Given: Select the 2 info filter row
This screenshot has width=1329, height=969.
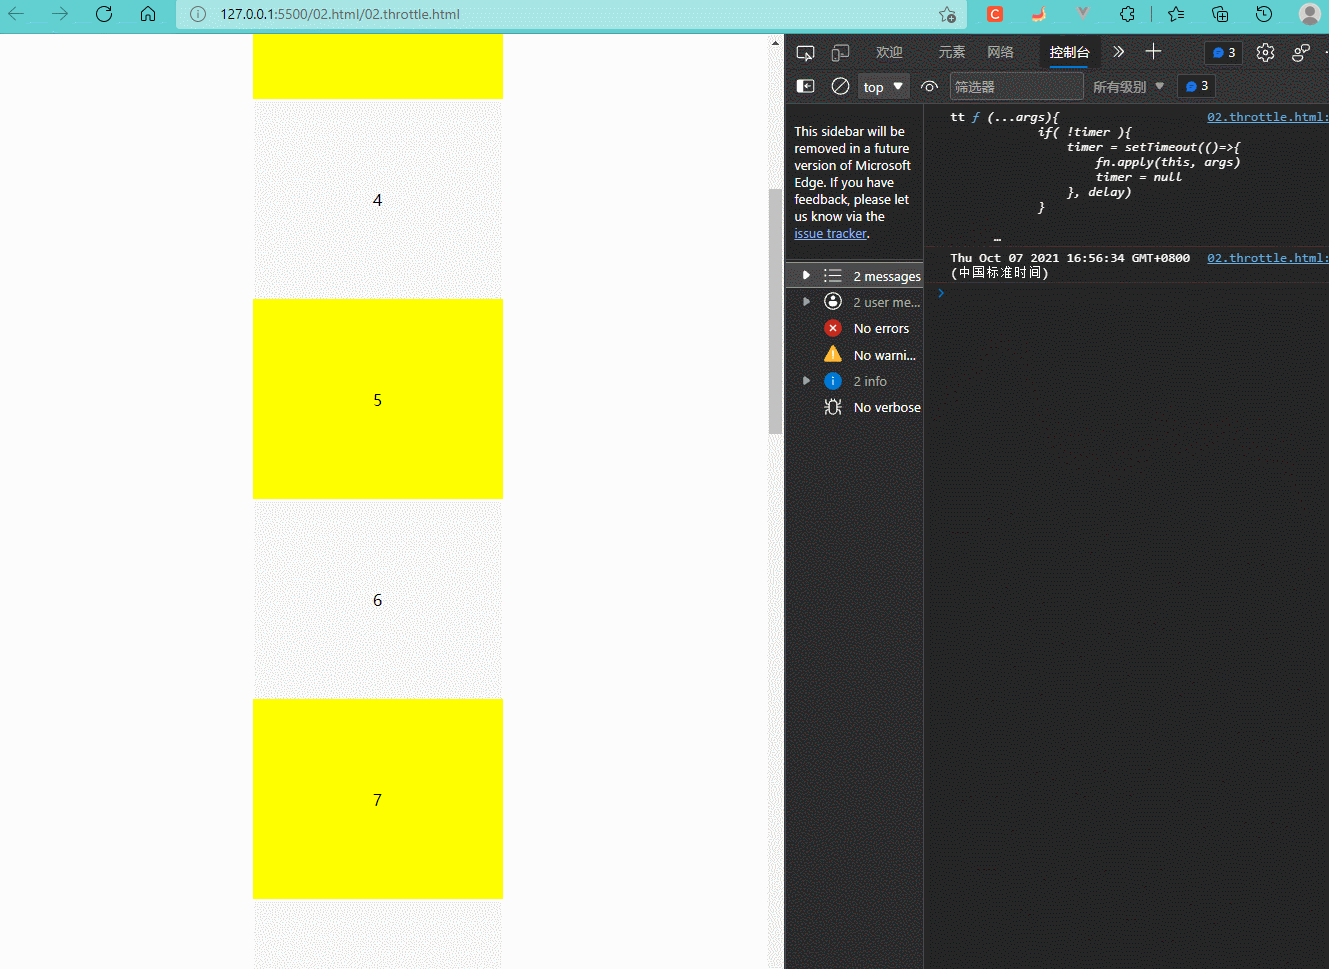Looking at the screenshot, I should [x=856, y=381].
